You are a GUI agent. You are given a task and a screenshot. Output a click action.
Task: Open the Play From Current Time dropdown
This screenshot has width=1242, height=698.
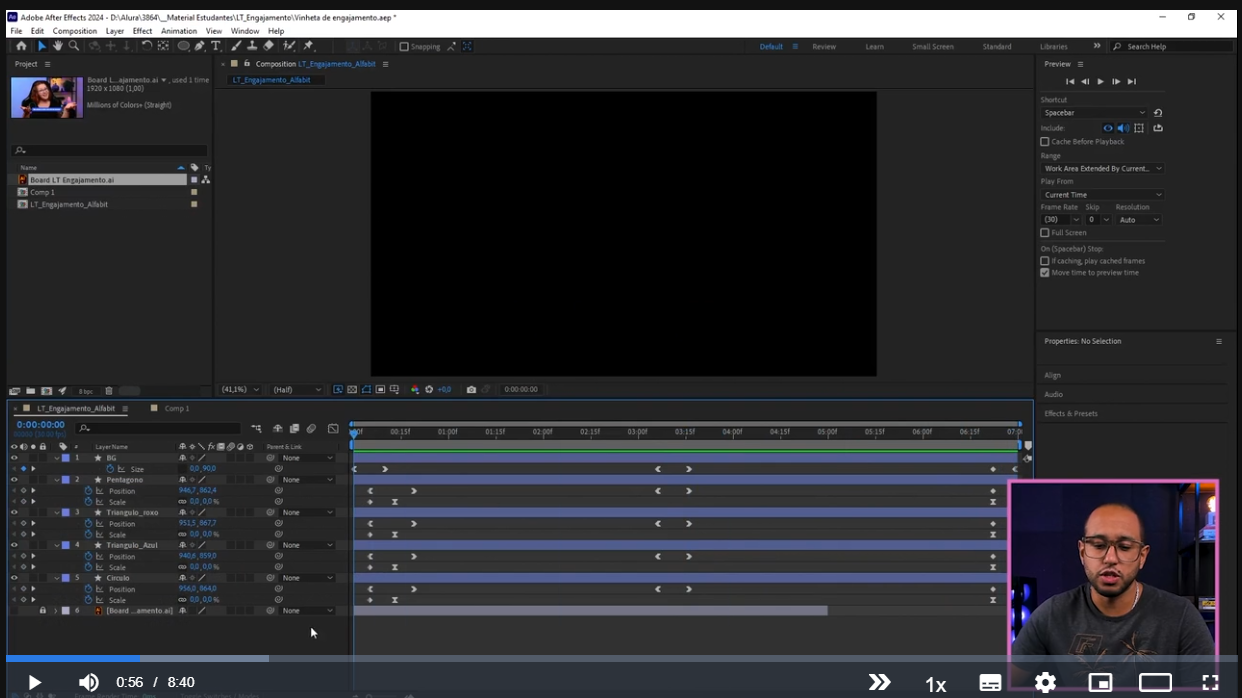pyautogui.click(x=1102, y=195)
